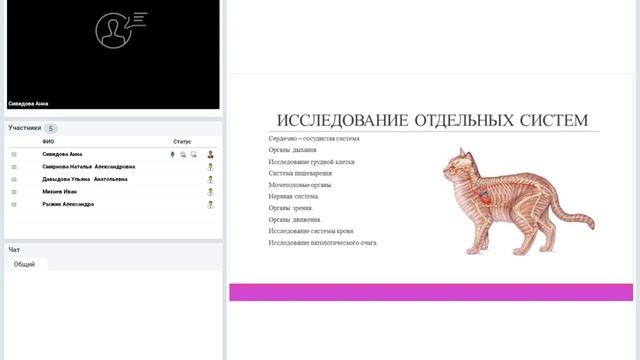Click the slide line Сердечно – сосудистая система
Screen dimensions: 640x360
click(314, 138)
